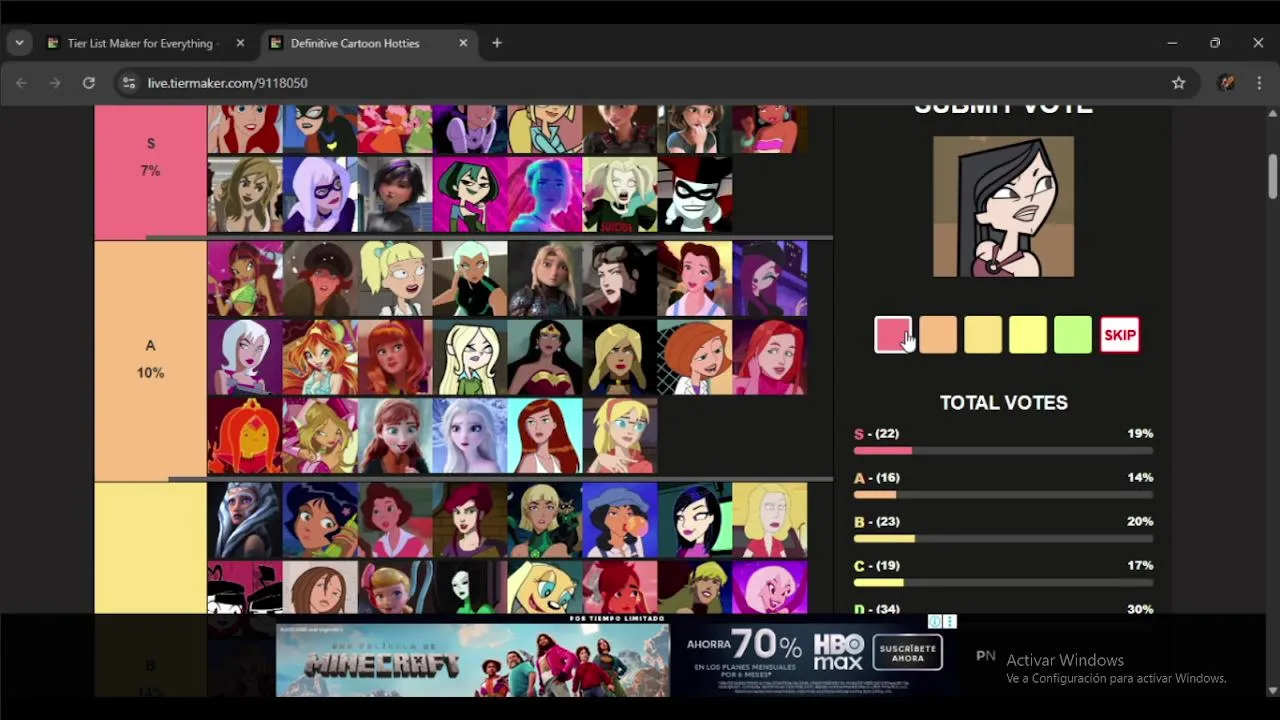
Task: View site information icon in address bar
Action: [x=128, y=83]
